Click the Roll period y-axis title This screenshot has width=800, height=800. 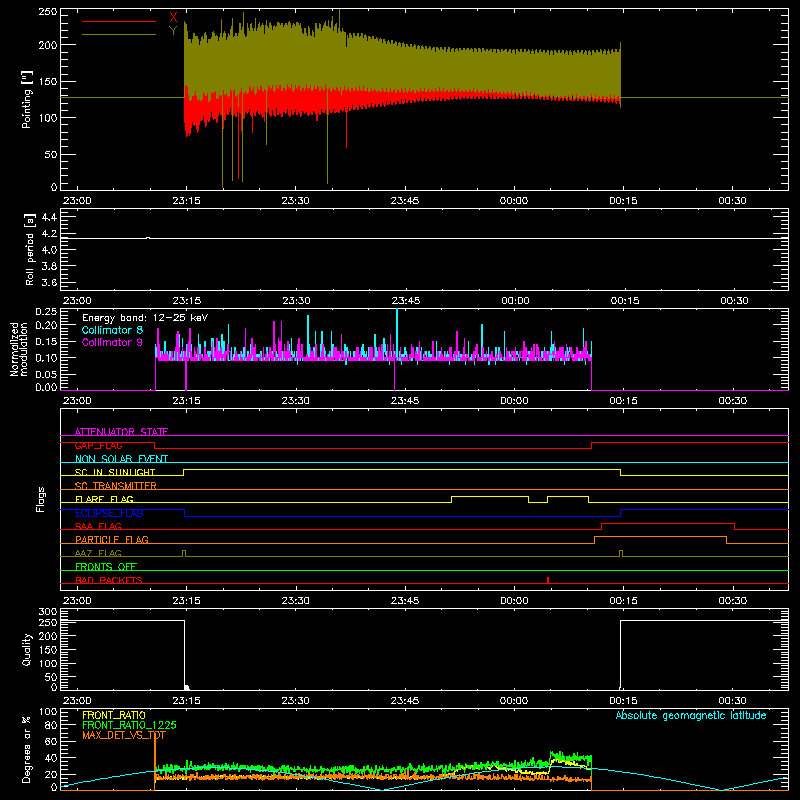click(30, 249)
